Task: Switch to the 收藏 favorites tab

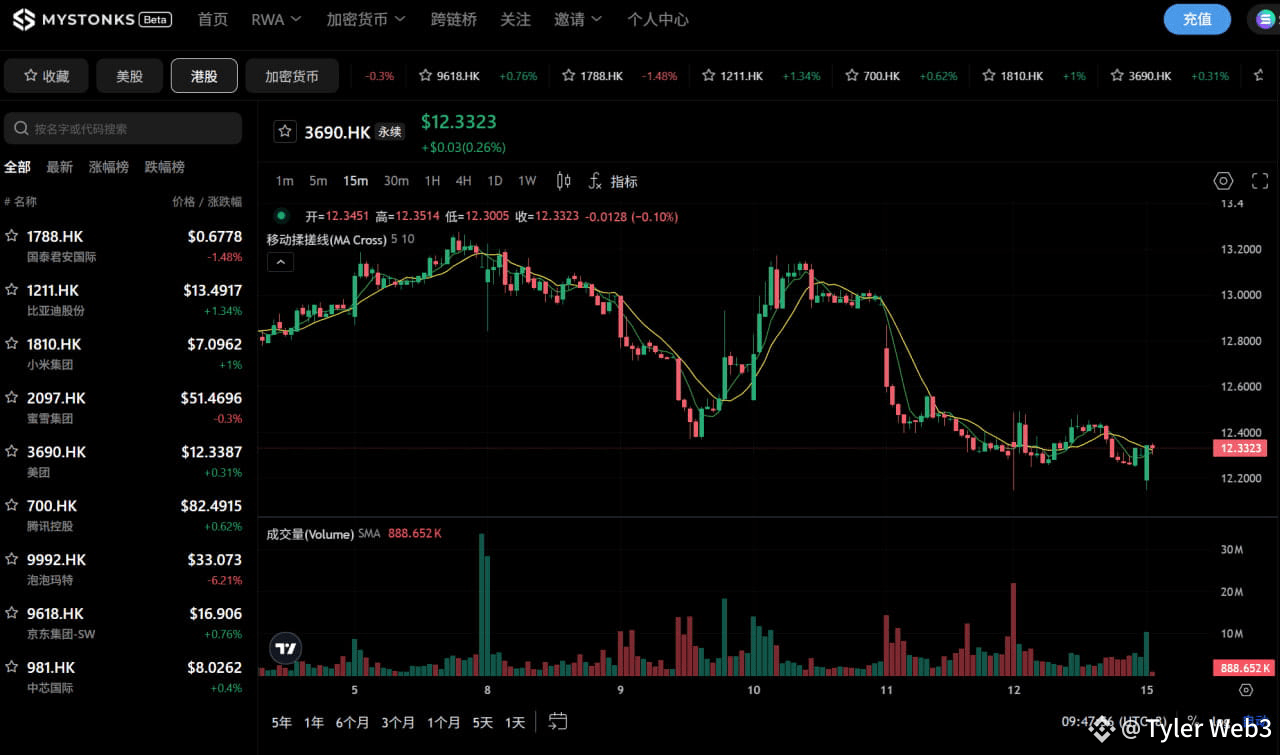Action: [46, 76]
